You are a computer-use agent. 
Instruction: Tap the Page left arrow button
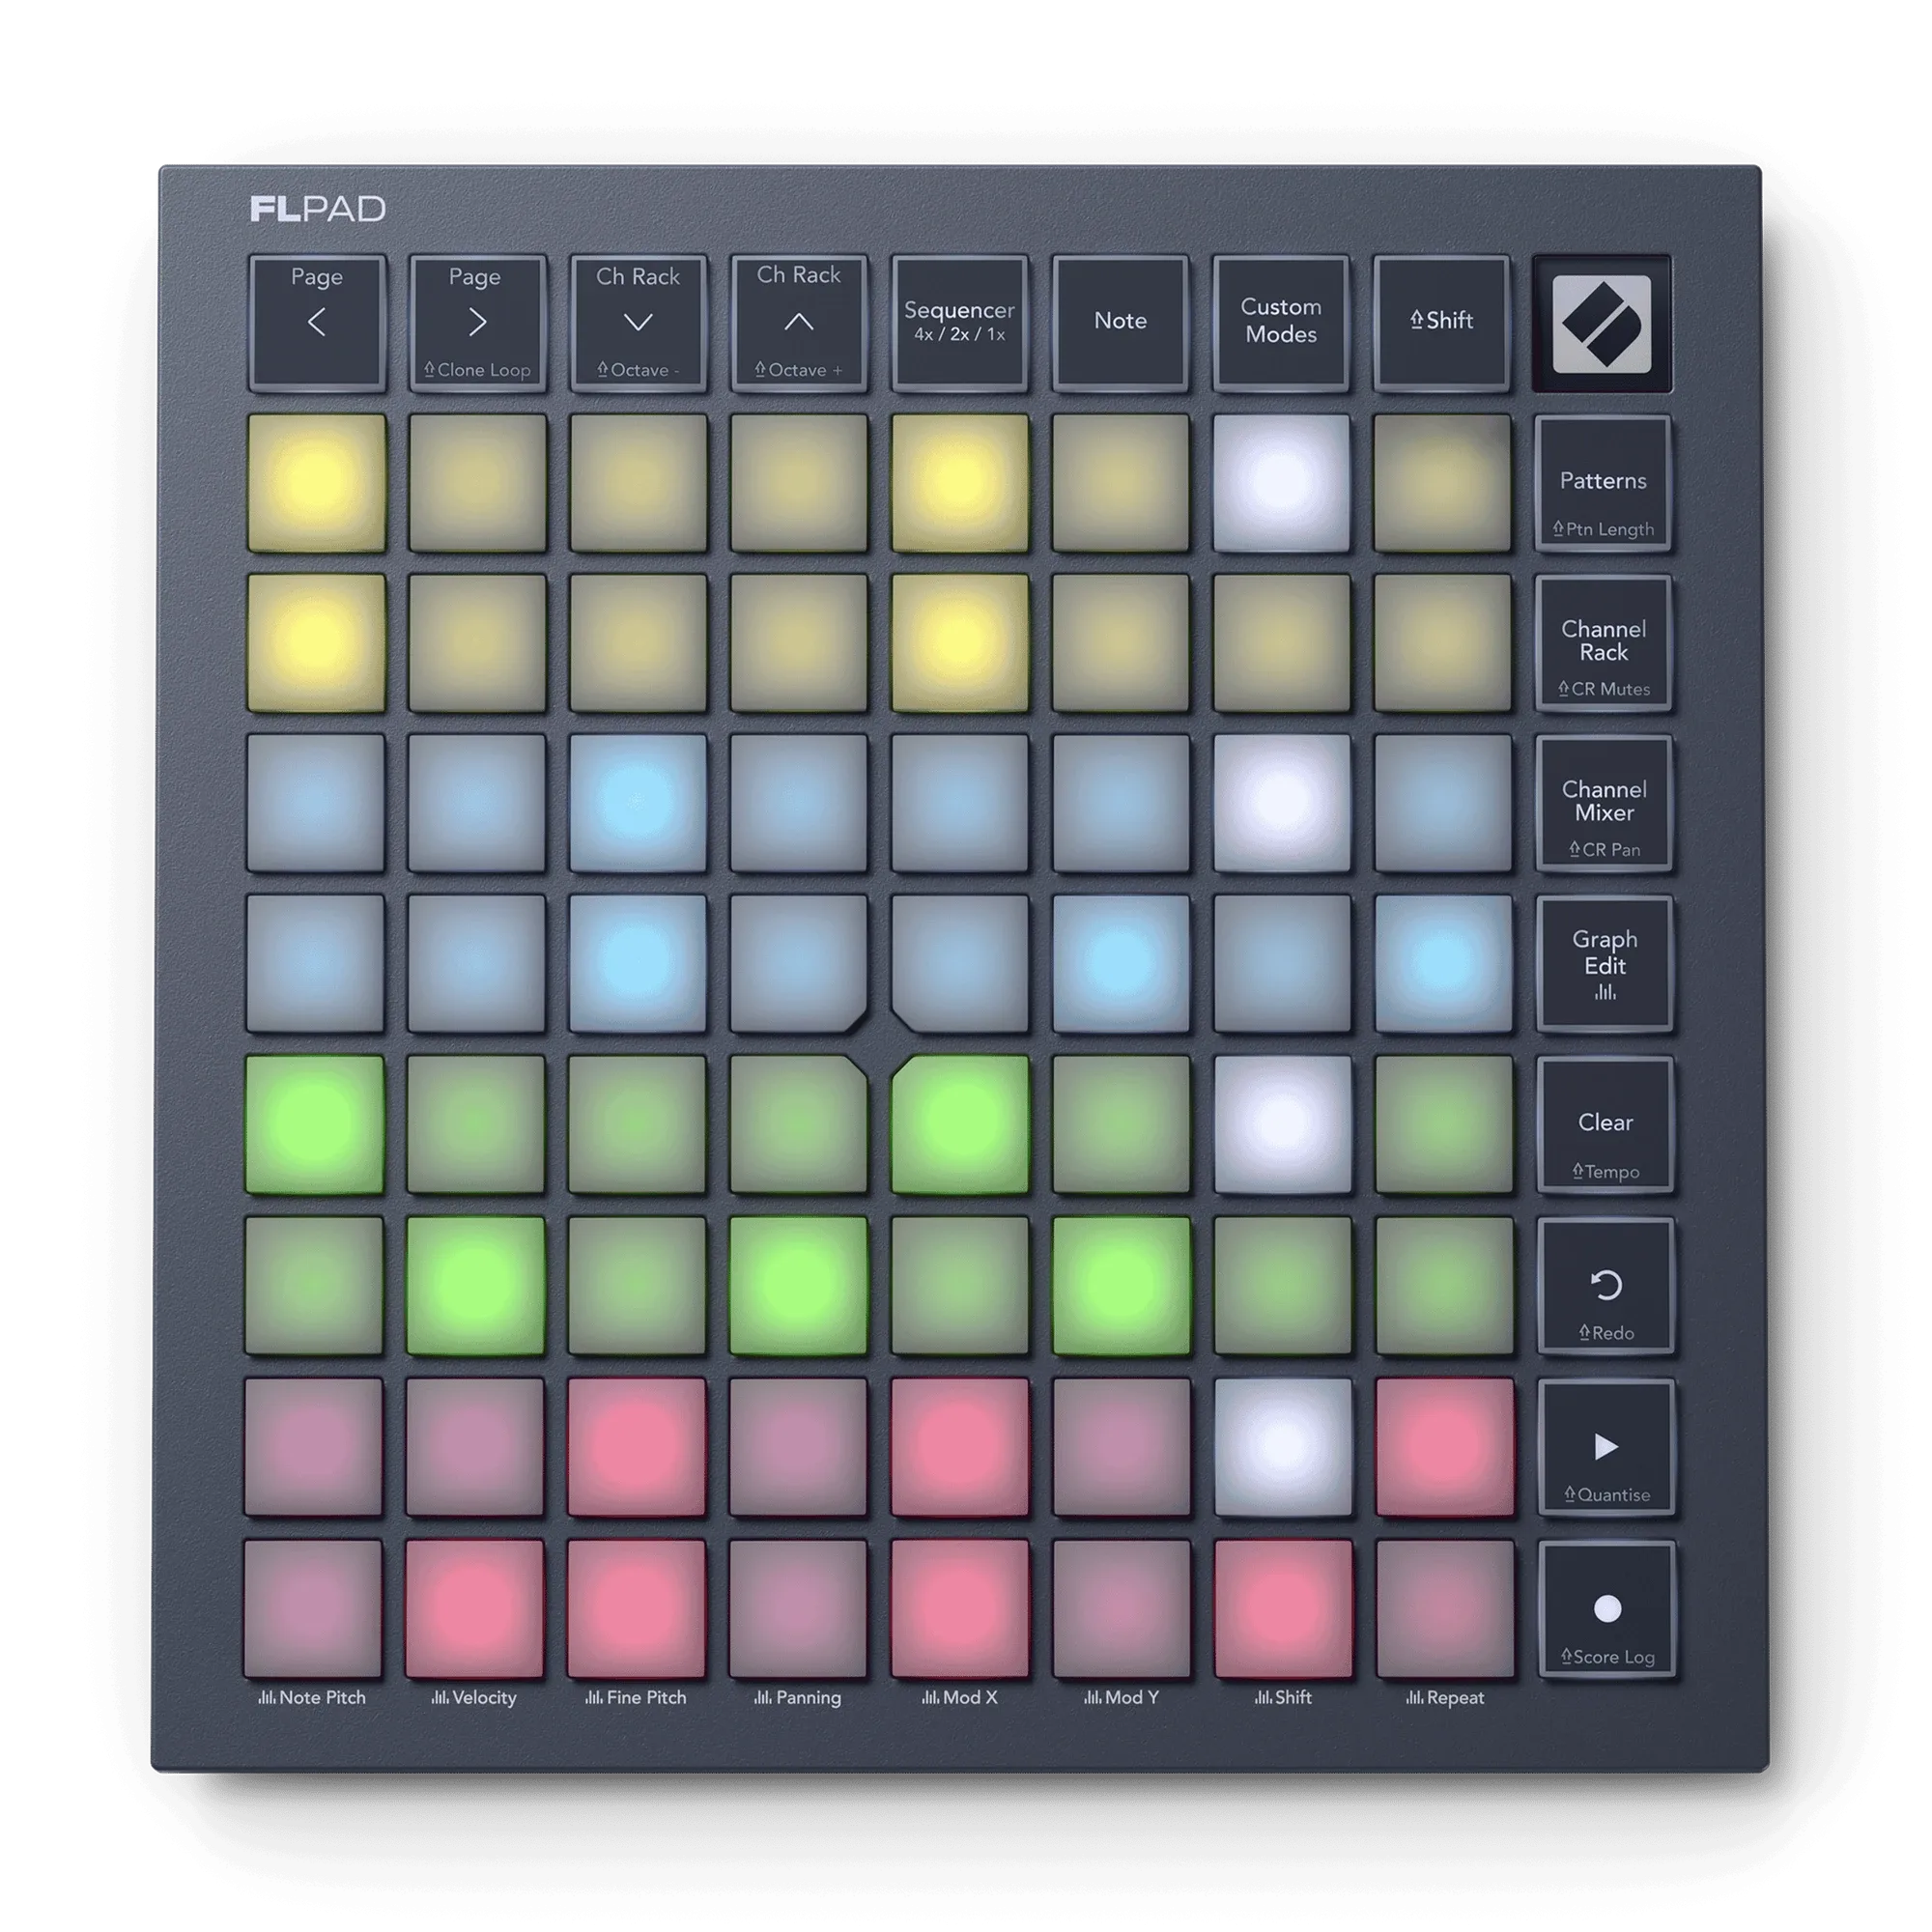pos(316,322)
